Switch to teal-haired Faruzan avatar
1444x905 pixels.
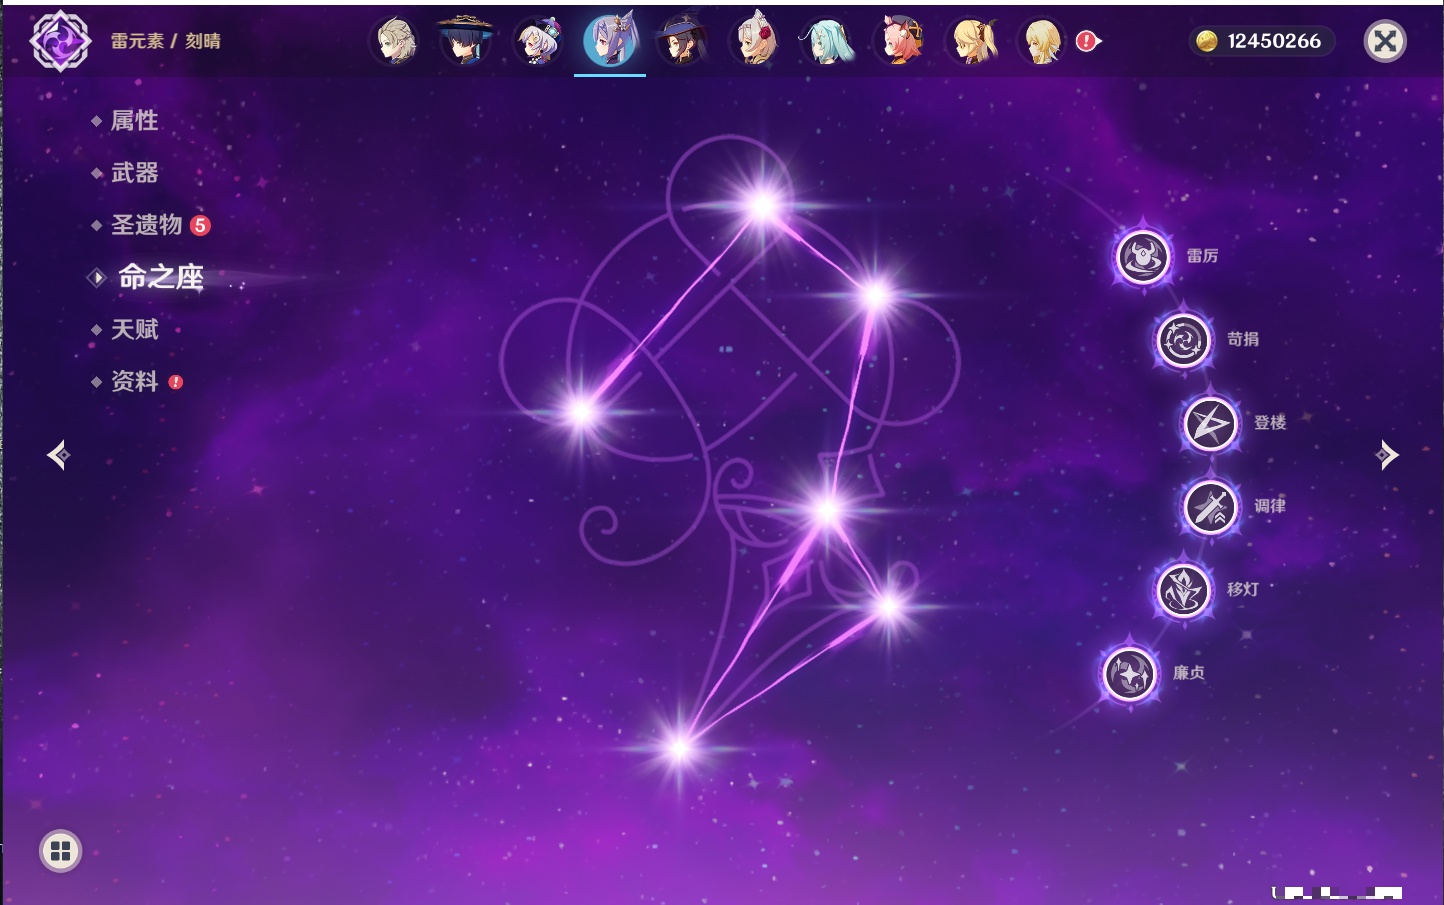click(827, 42)
